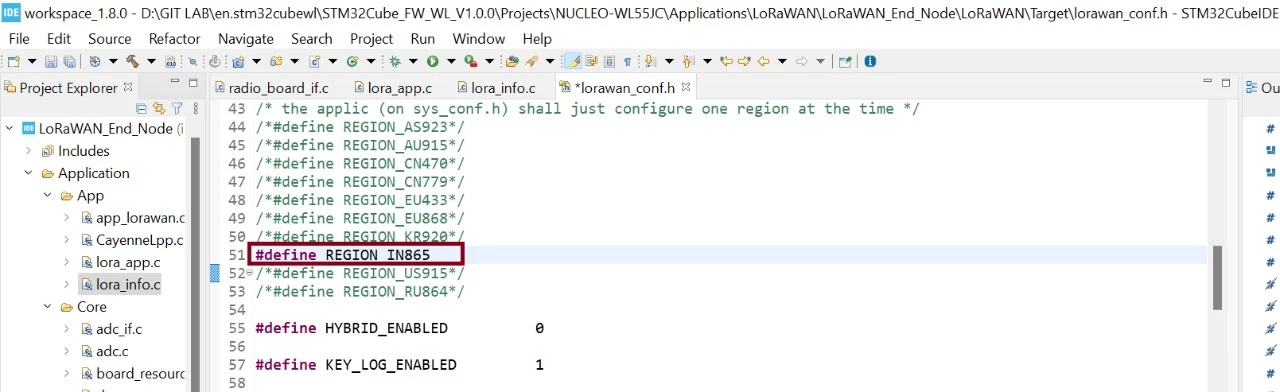Open the Refactor menu

click(x=174, y=38)
